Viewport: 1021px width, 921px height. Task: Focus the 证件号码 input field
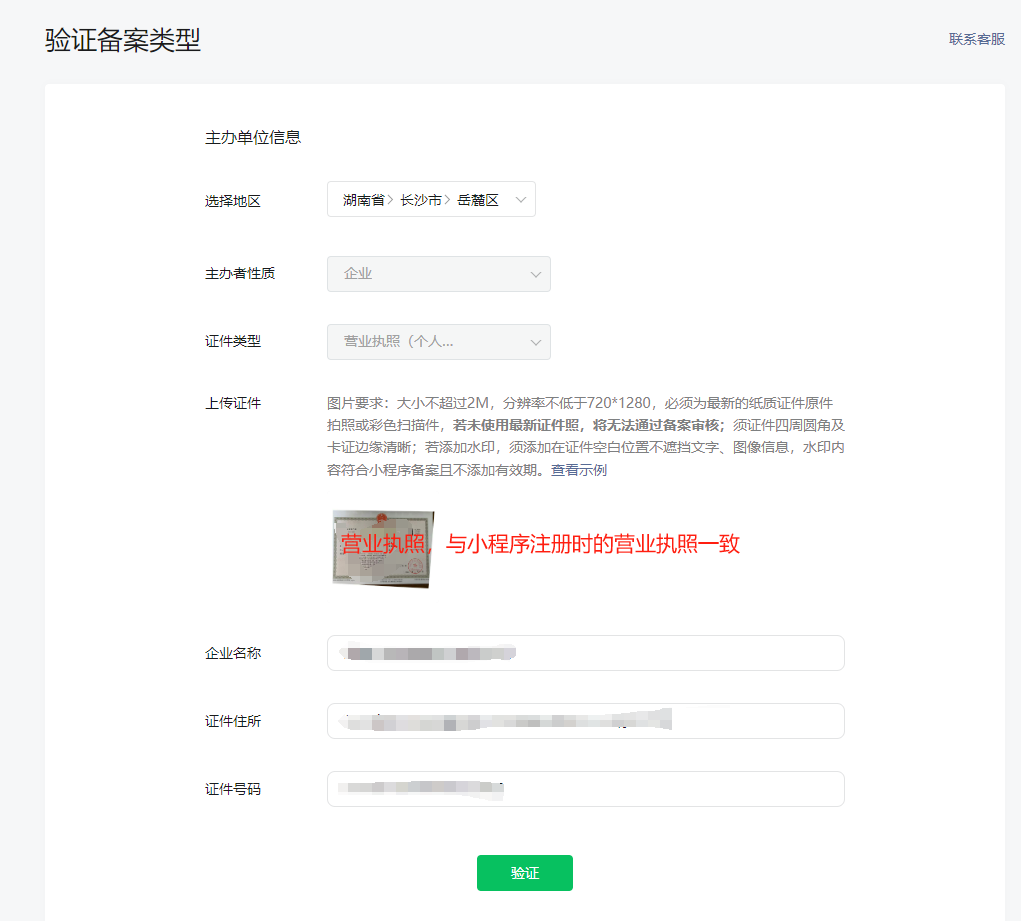pyautogui.click(x=585, y=789)
